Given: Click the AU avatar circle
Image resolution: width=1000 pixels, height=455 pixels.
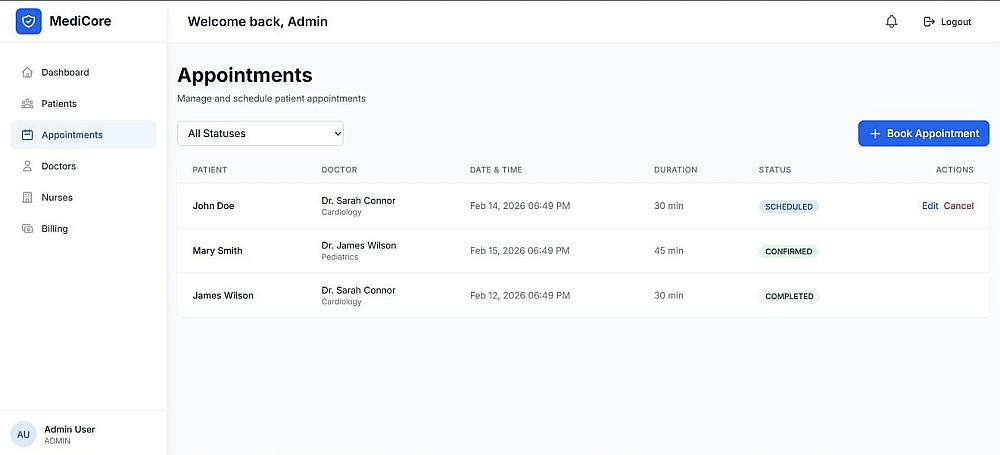Looking at the screenshot, I should (23, 434).
